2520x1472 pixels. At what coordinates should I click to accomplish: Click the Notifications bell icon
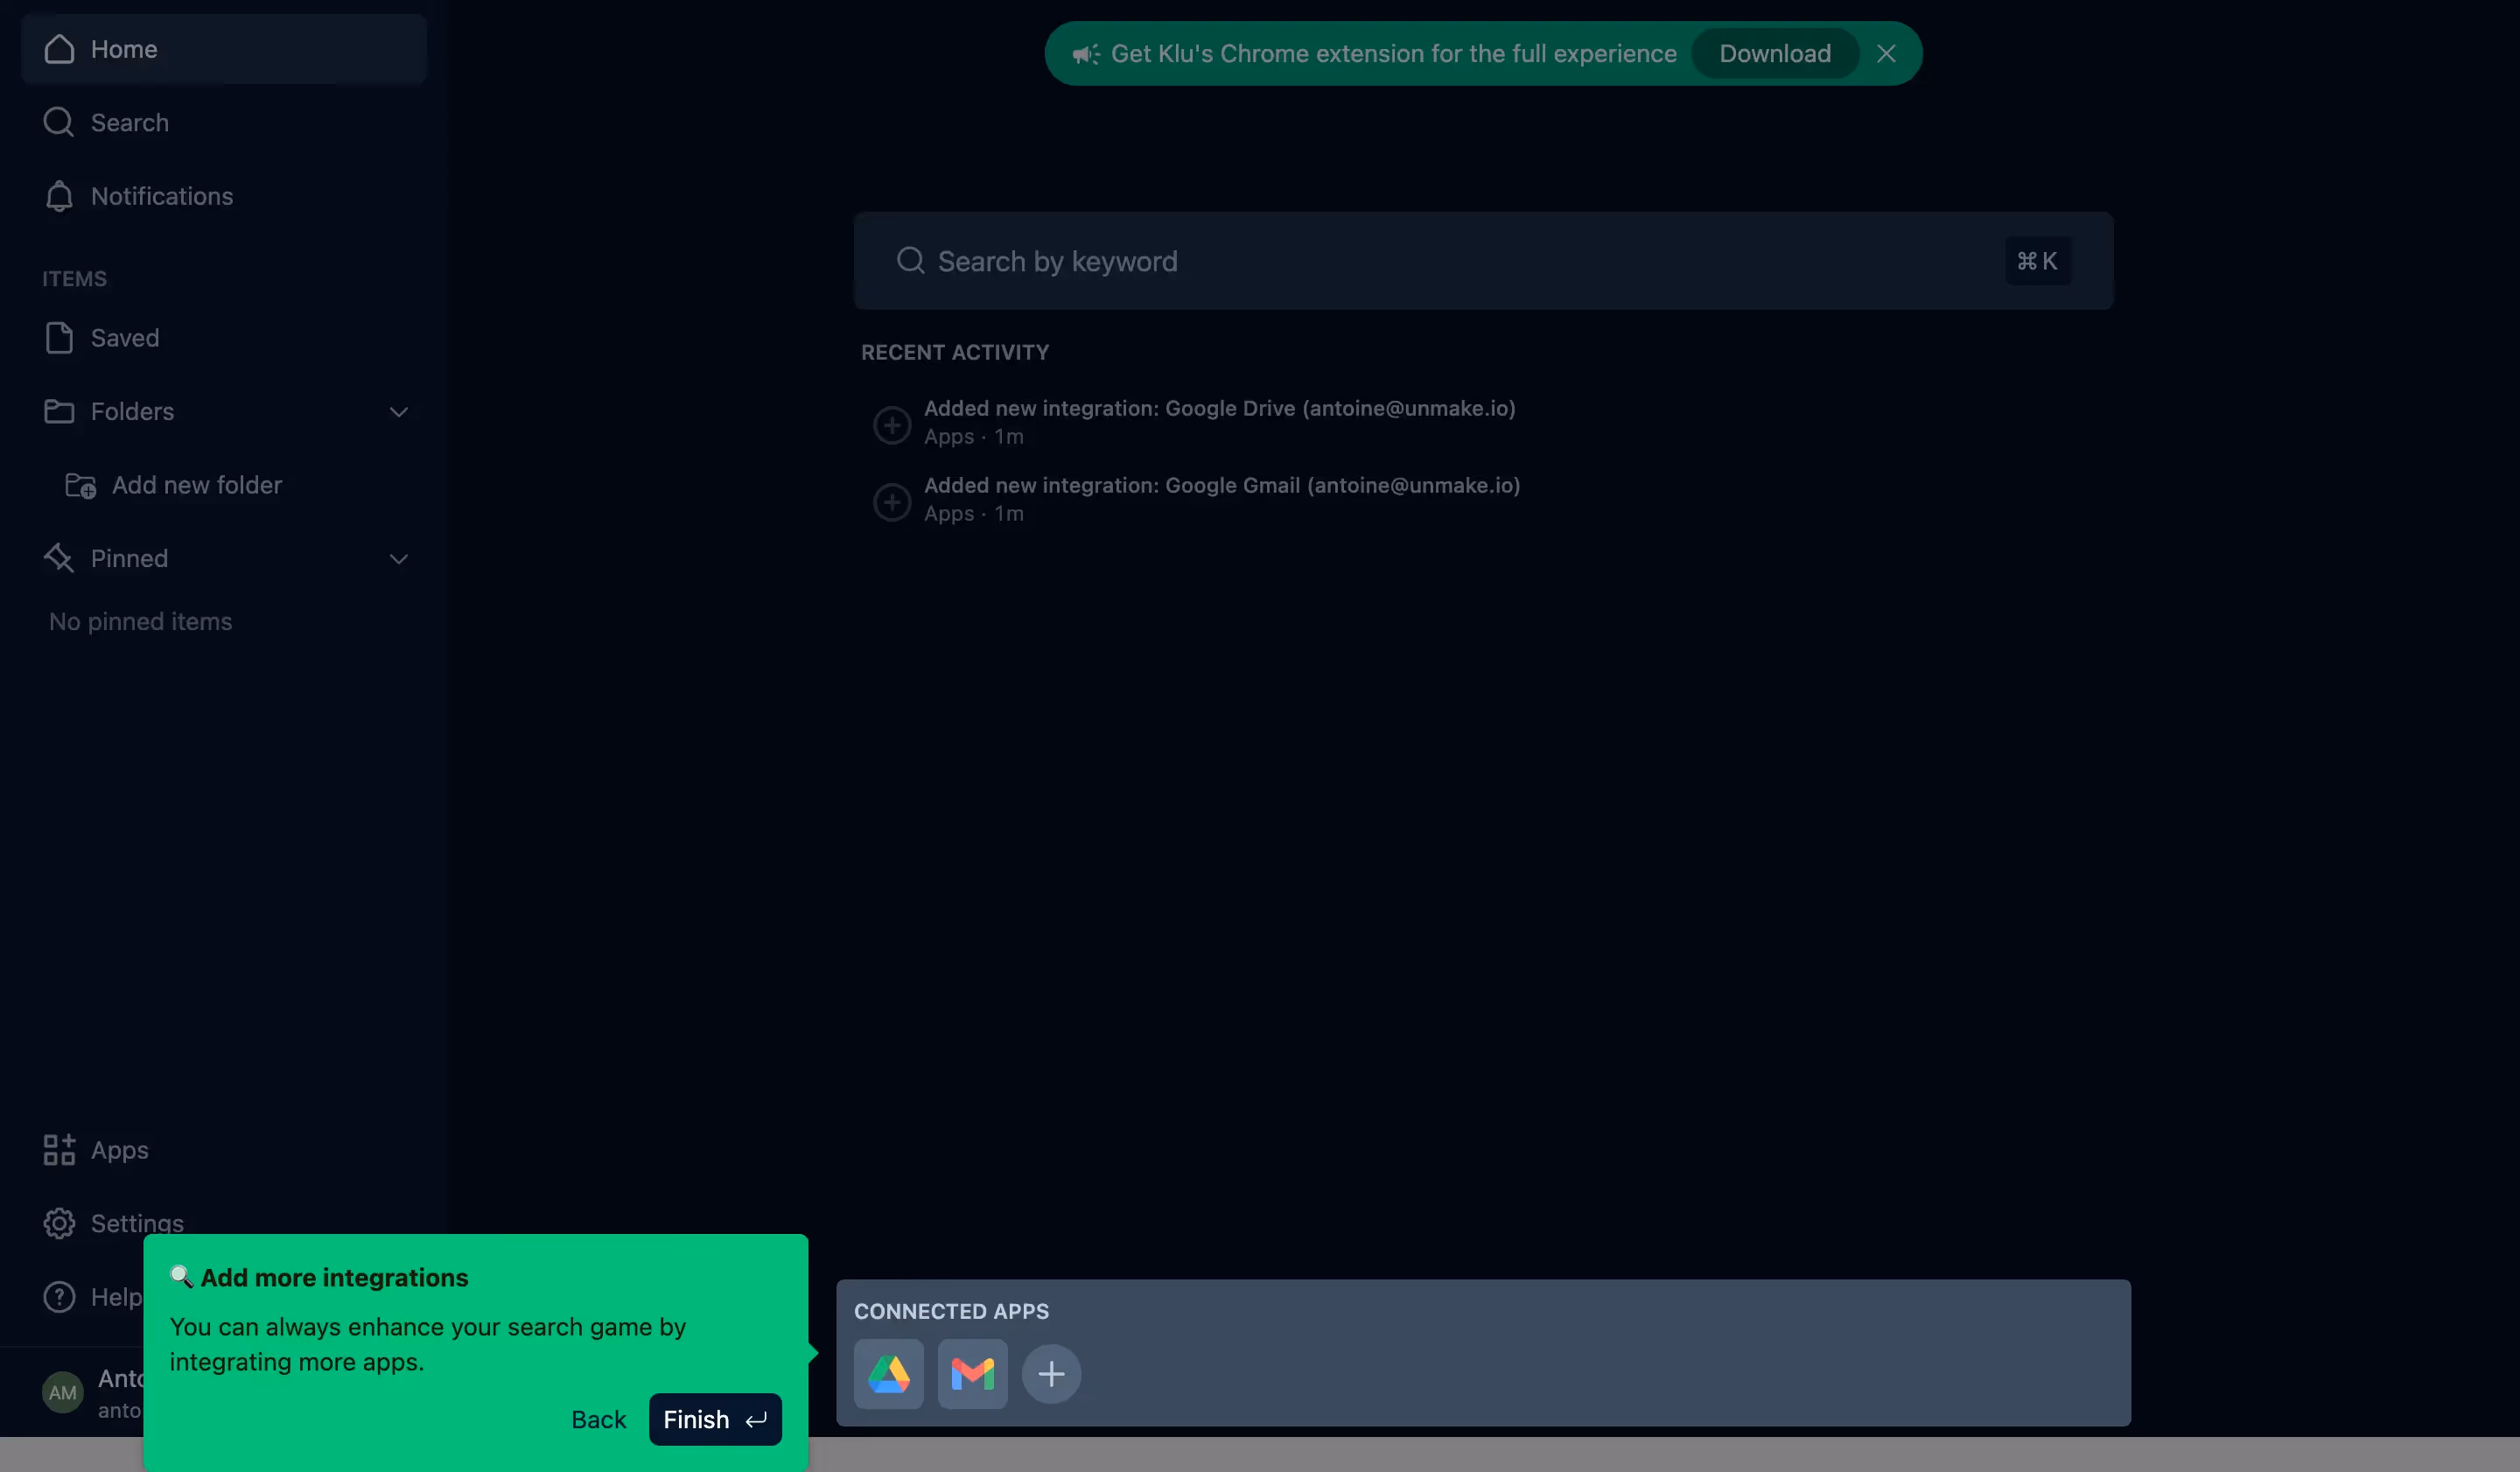coord(59,196)
